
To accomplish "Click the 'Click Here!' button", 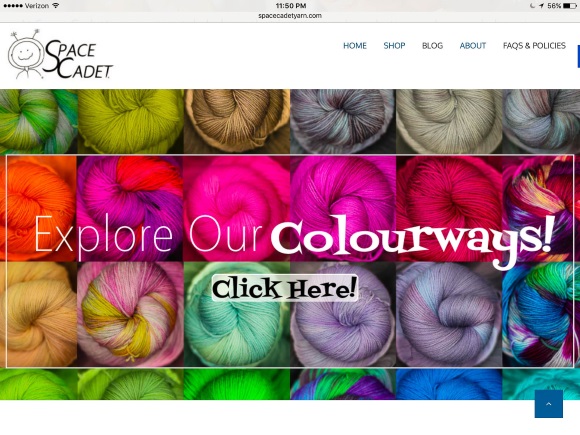I will coord(284,288).
